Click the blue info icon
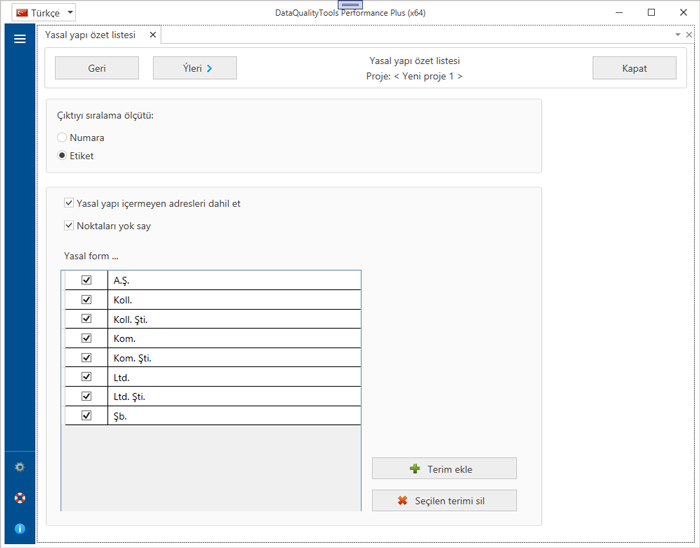 pos(19,528)
